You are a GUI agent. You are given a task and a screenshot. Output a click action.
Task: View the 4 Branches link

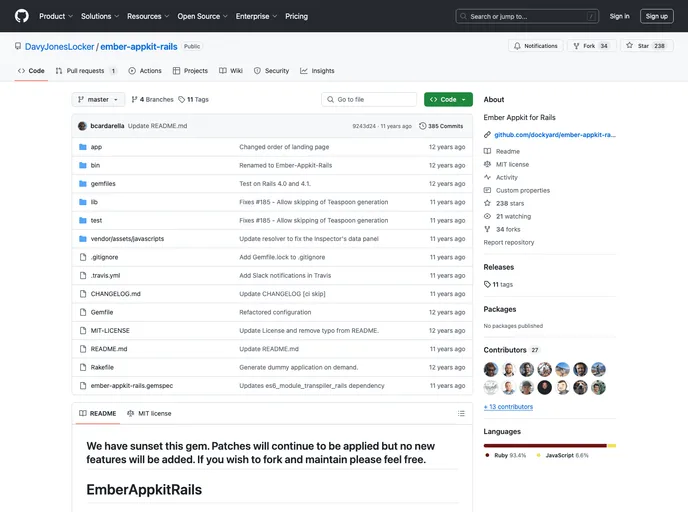coord(152,100)
